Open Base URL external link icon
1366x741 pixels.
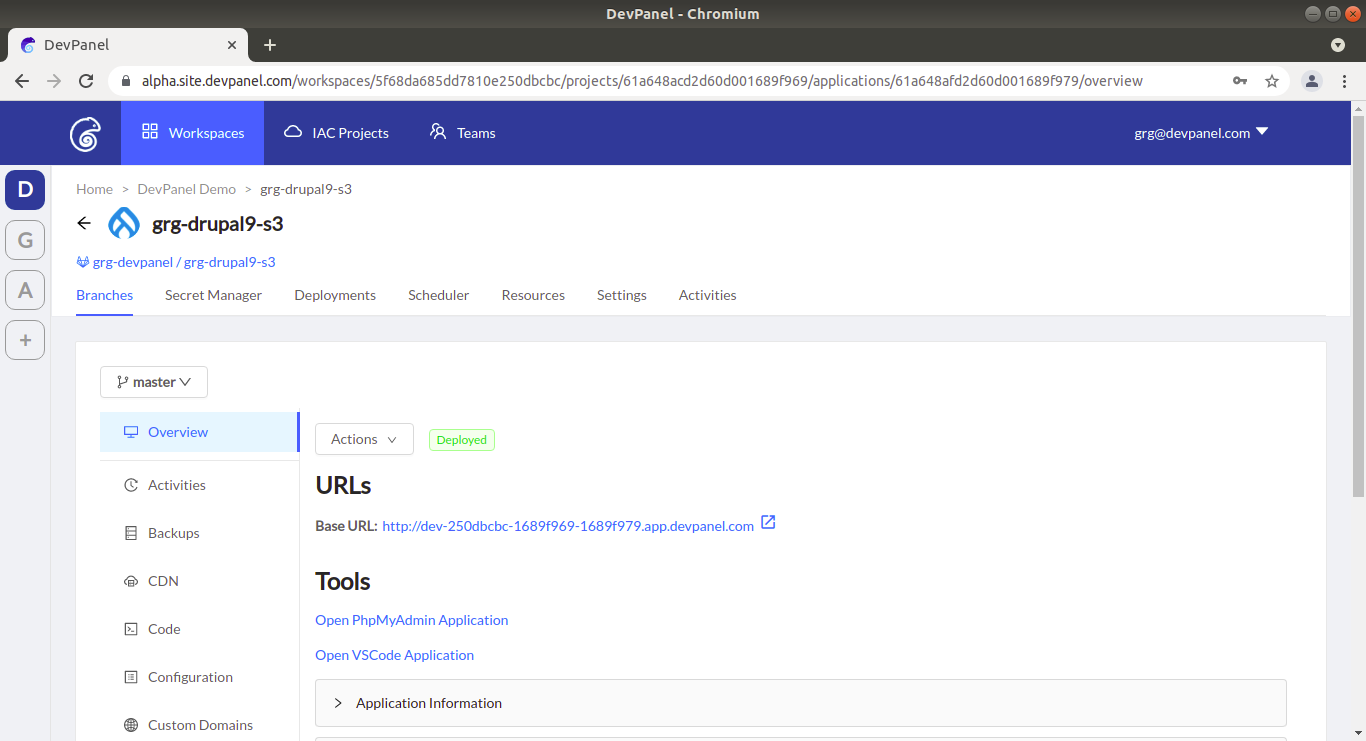(x=768, y=523)
